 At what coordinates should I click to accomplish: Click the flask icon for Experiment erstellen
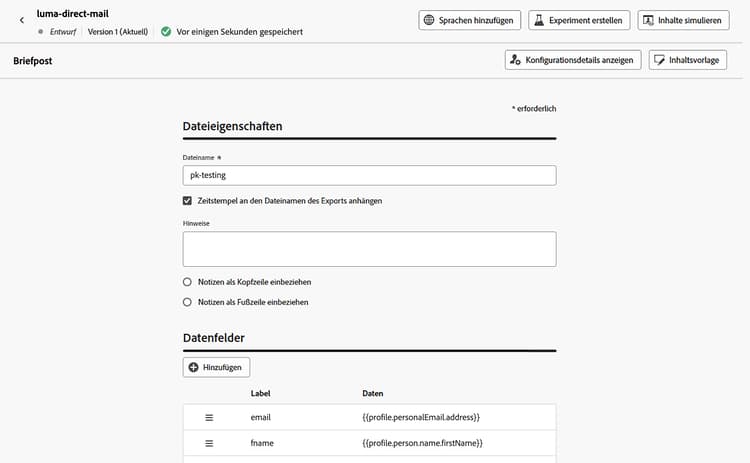tap(539, 20)
